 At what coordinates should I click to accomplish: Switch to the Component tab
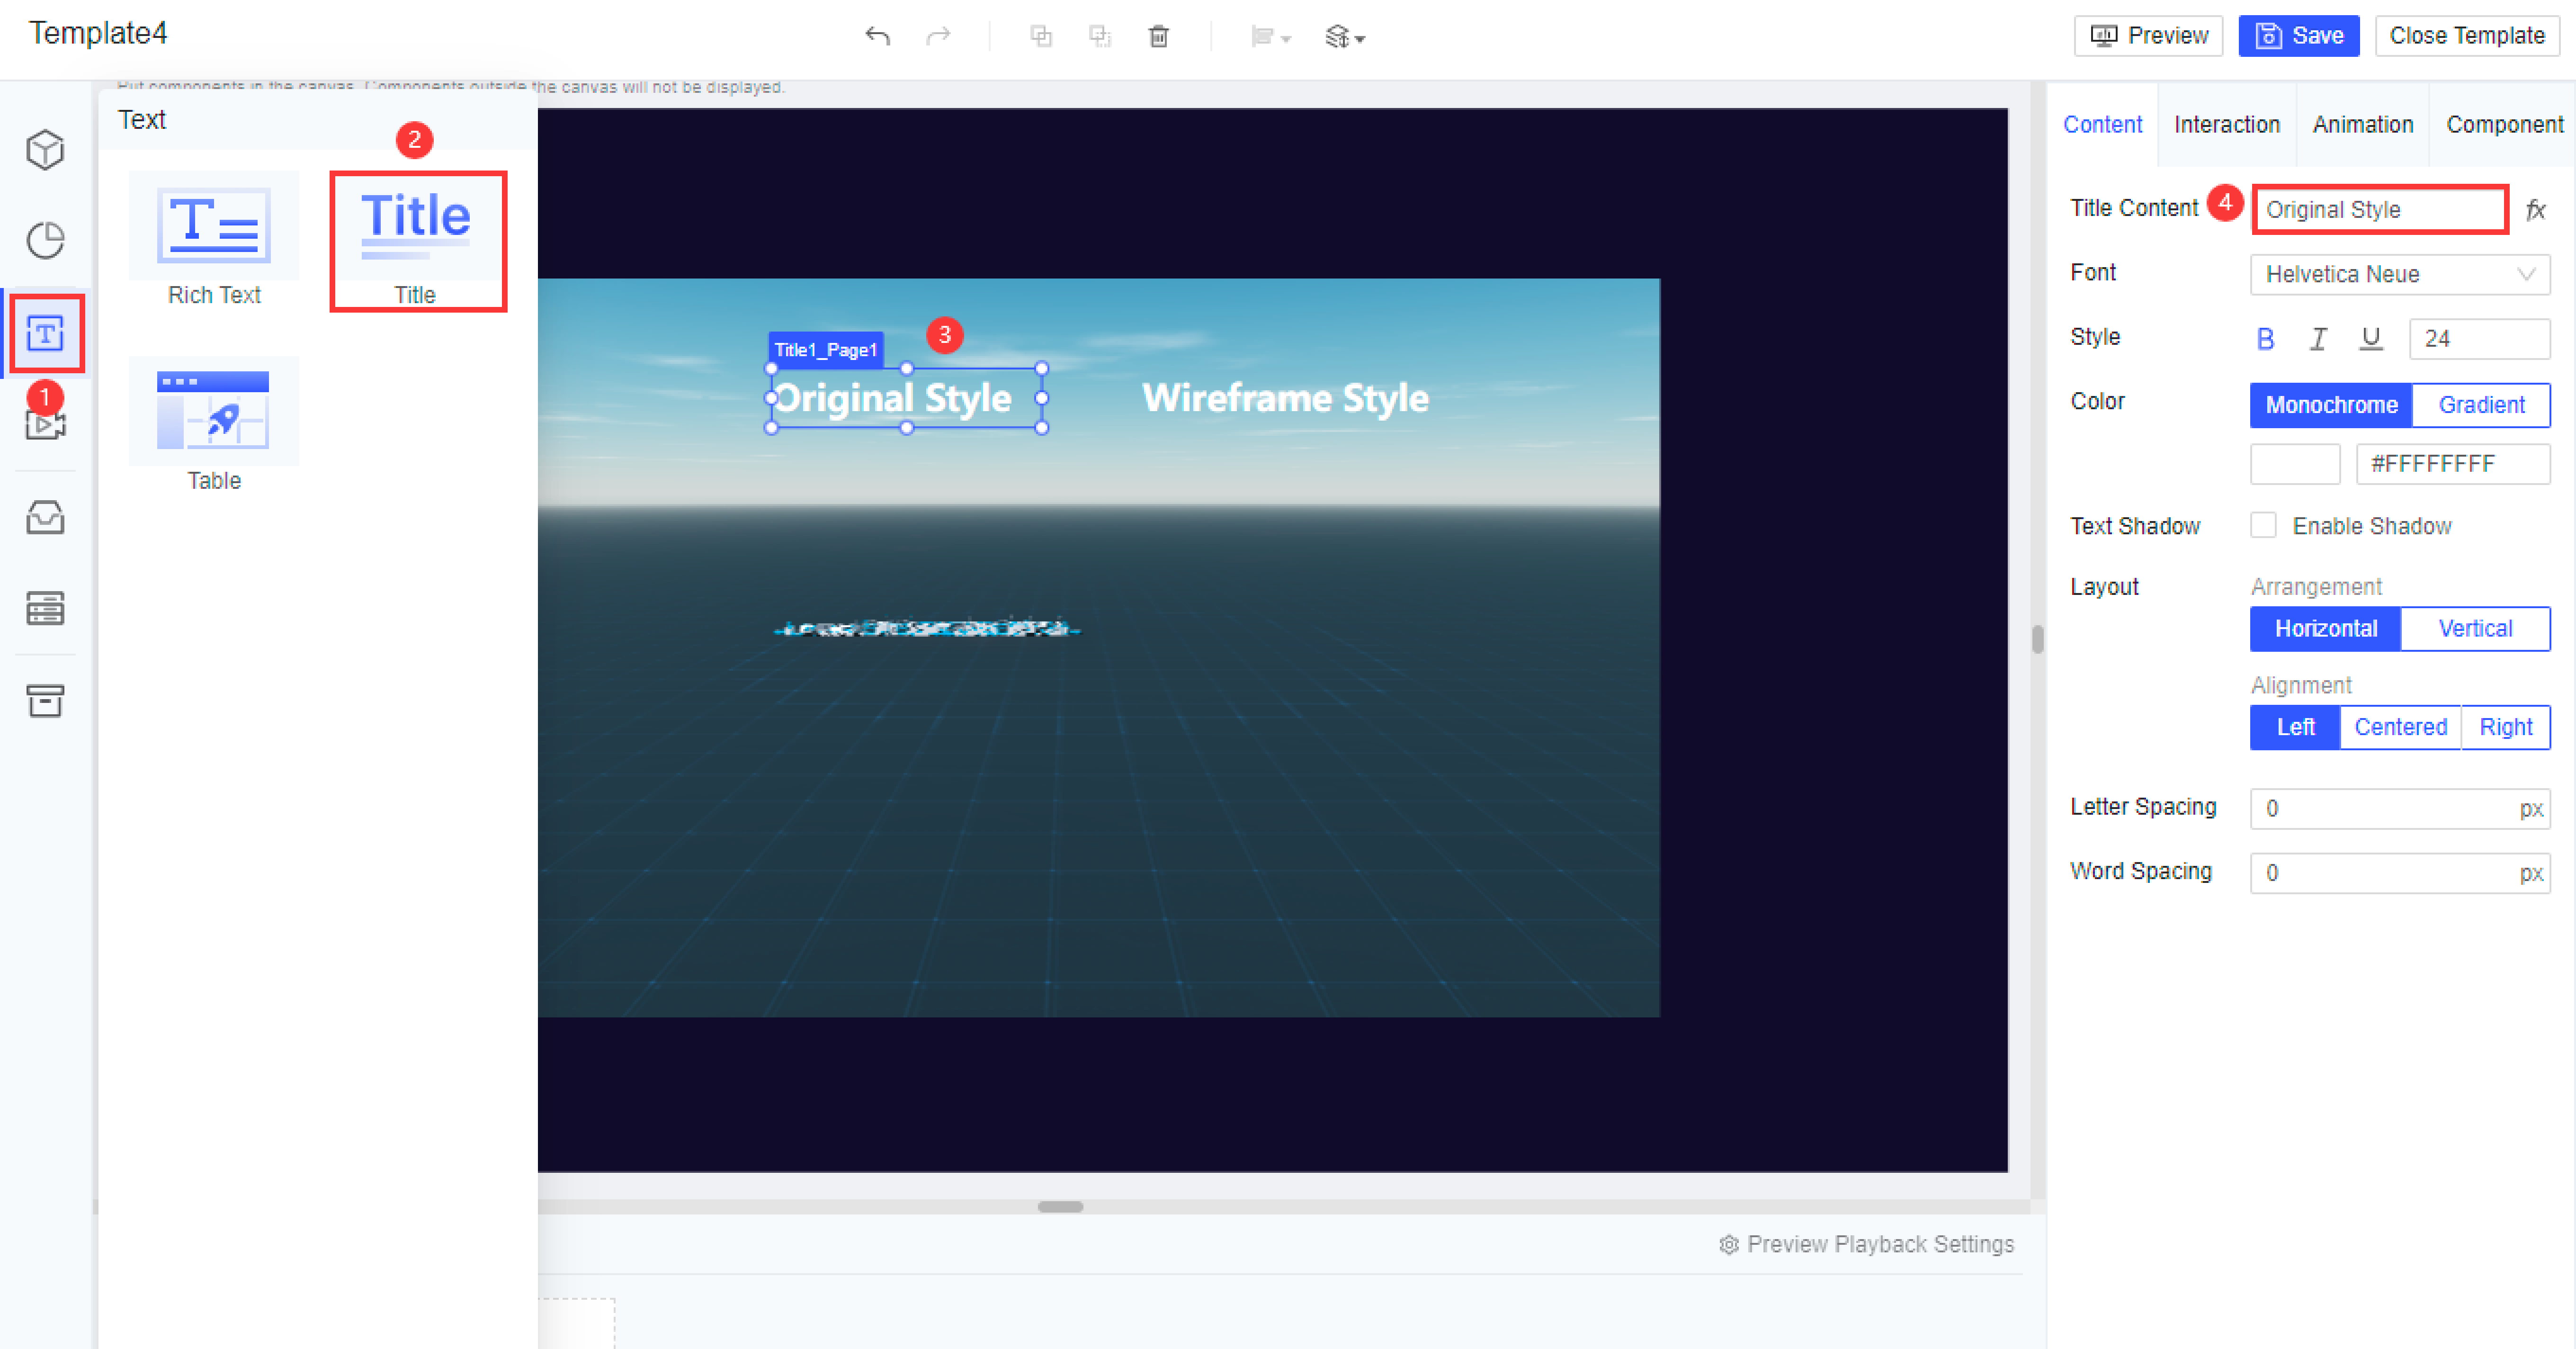click(x=2504, y=125)
